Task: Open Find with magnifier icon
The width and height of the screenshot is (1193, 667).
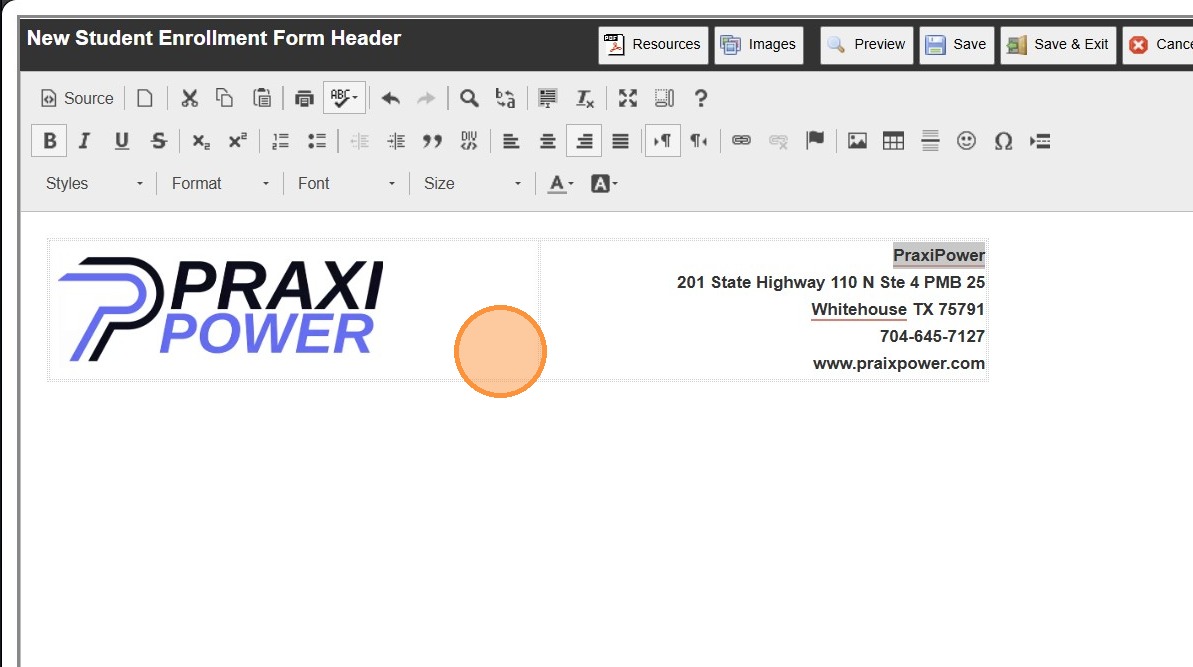Action: [x=469, y=98]
